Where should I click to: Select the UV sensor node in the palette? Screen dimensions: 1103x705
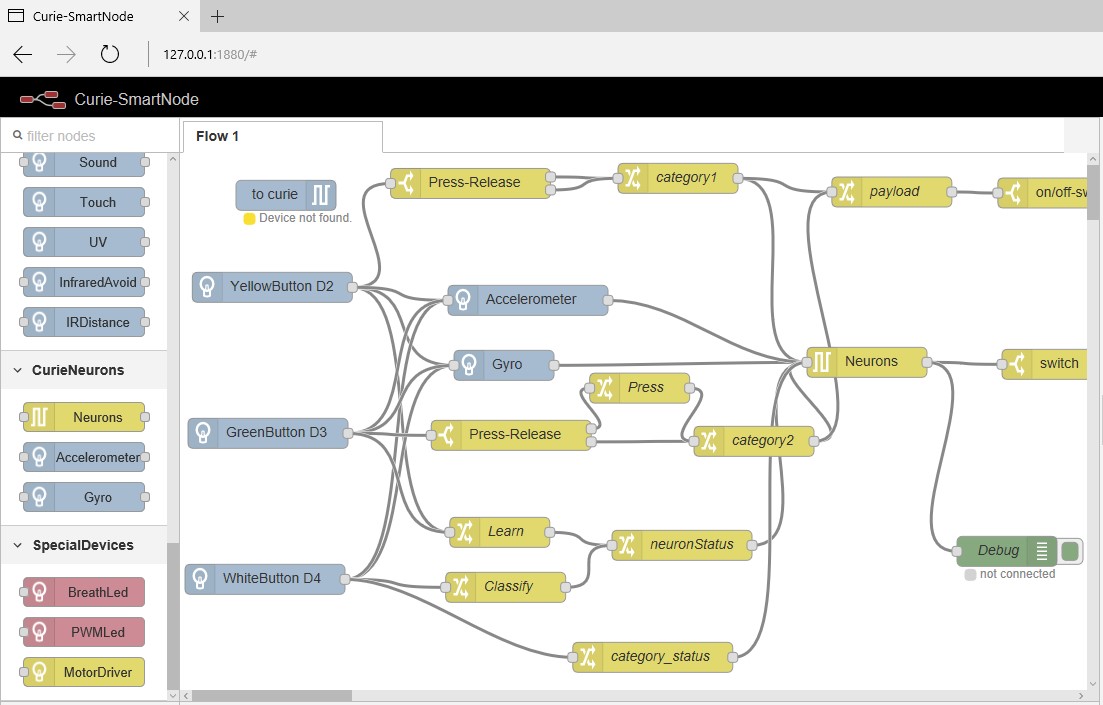point(84,242)
